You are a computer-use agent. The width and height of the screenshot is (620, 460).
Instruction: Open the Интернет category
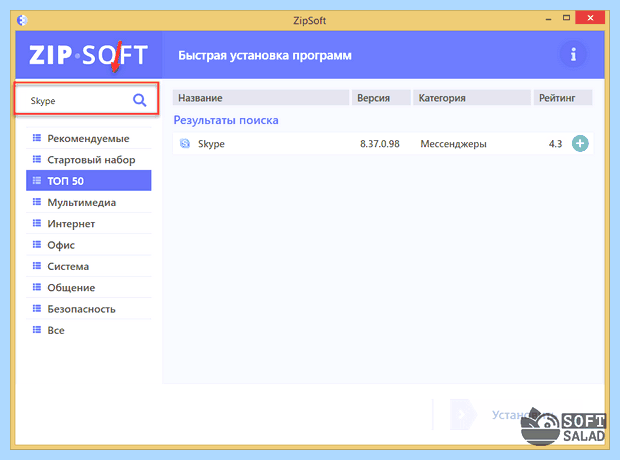(89, 224)
